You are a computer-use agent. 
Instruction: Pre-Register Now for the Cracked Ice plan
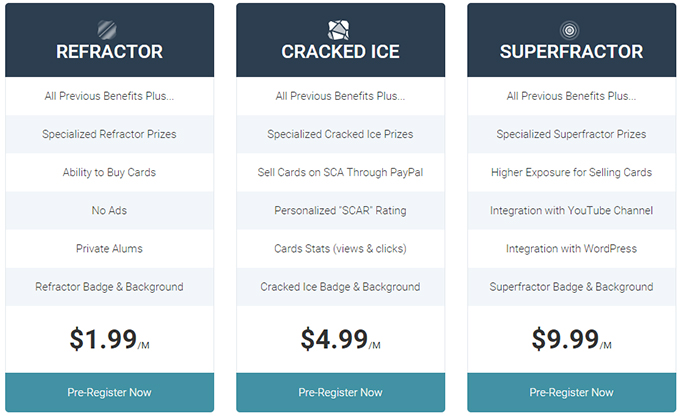[x=340, y=392]
